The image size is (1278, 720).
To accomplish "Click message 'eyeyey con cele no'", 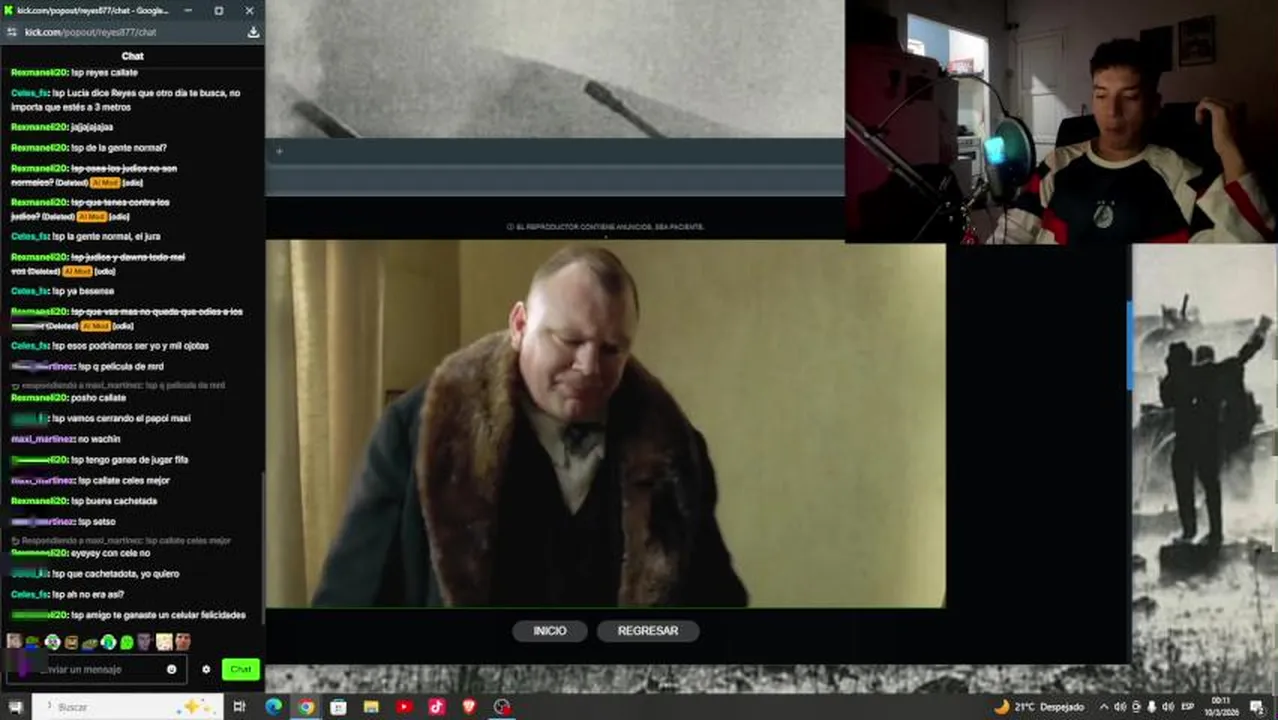I will (111, 553).
